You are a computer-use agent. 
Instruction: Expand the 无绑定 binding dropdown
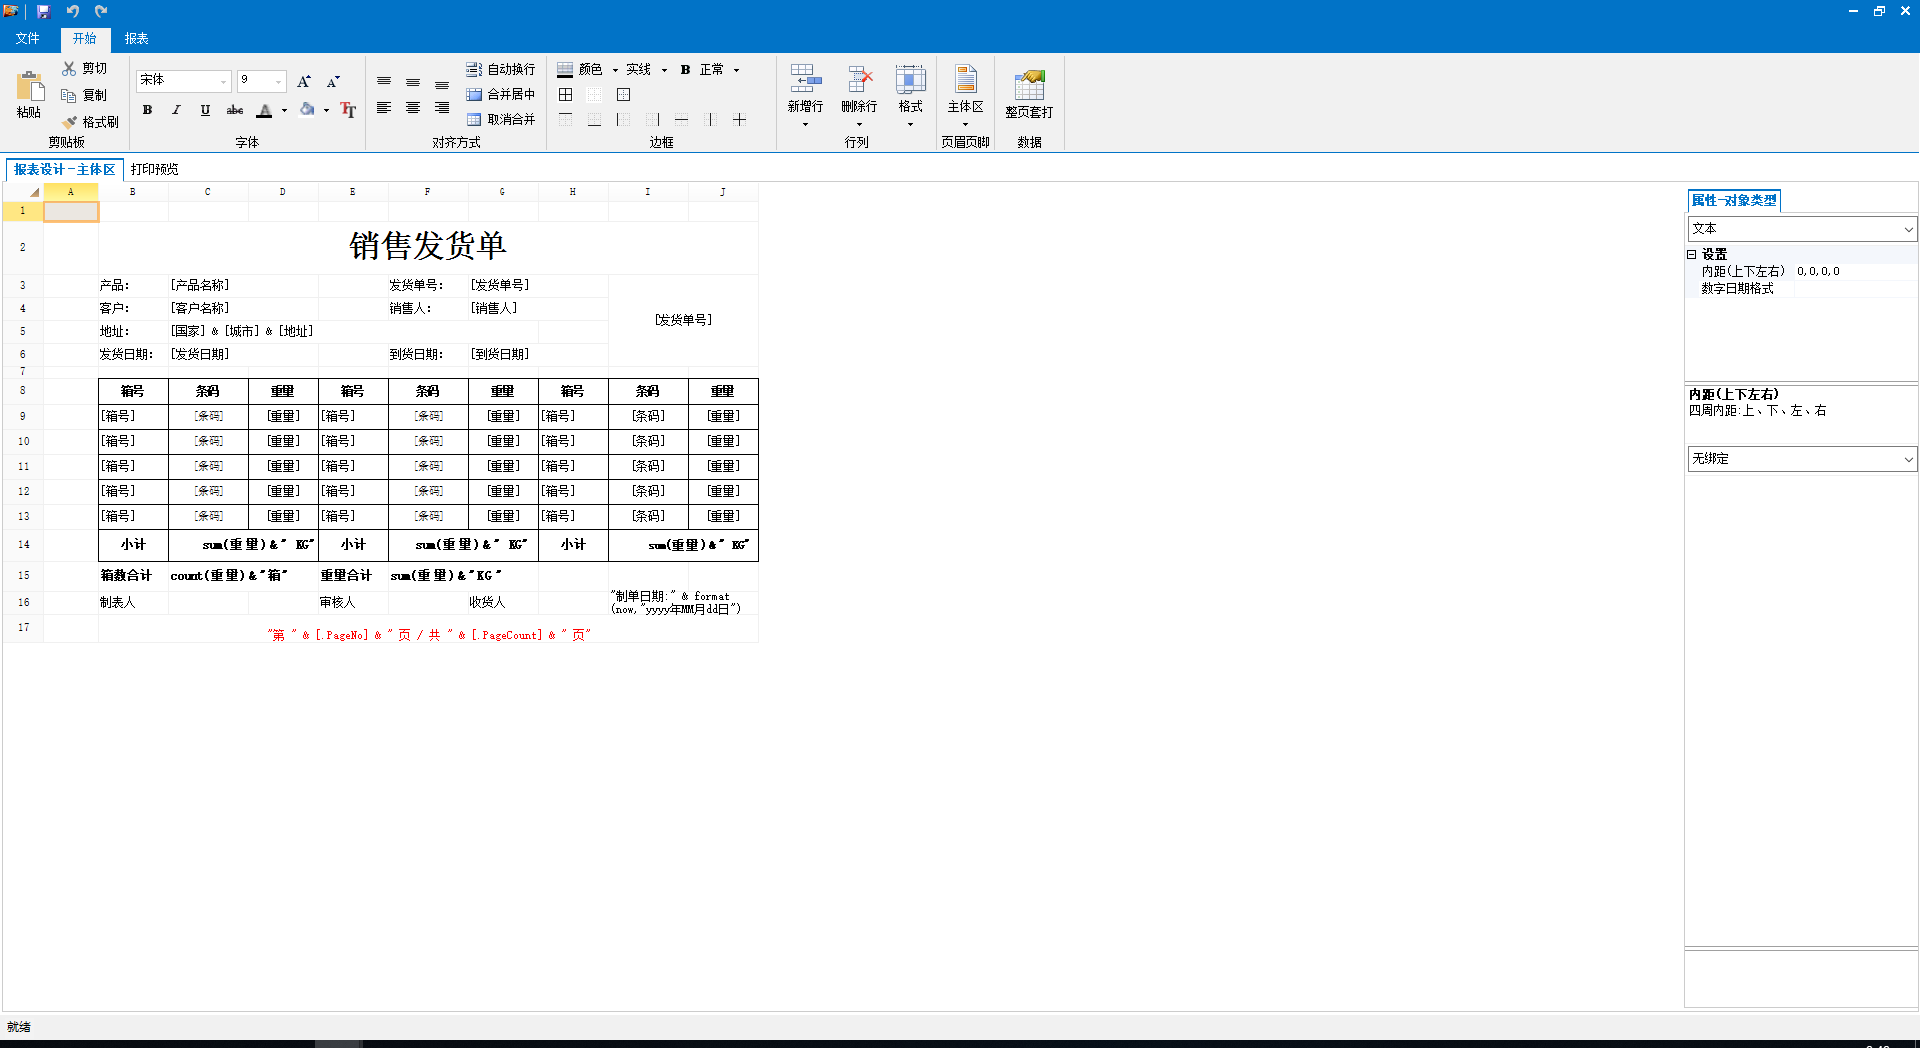[x=1908, y=459]
